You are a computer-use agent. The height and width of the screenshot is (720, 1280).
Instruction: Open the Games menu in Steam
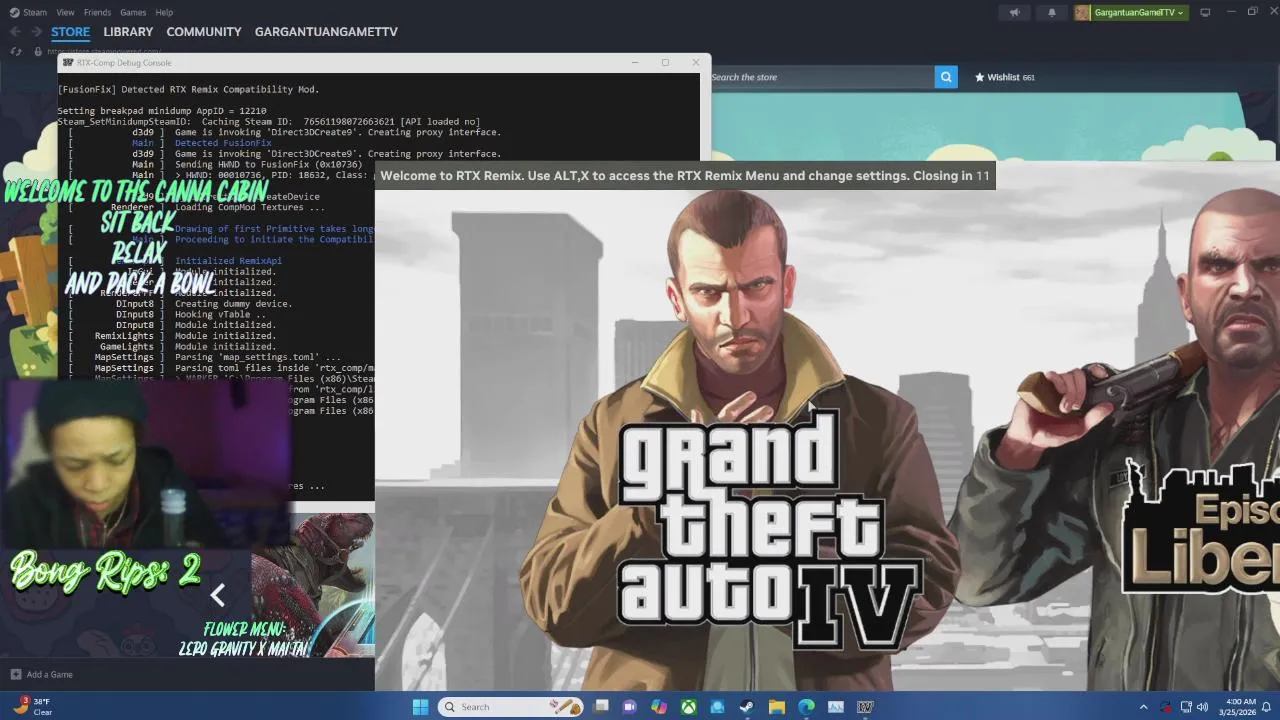pos(133,12)
